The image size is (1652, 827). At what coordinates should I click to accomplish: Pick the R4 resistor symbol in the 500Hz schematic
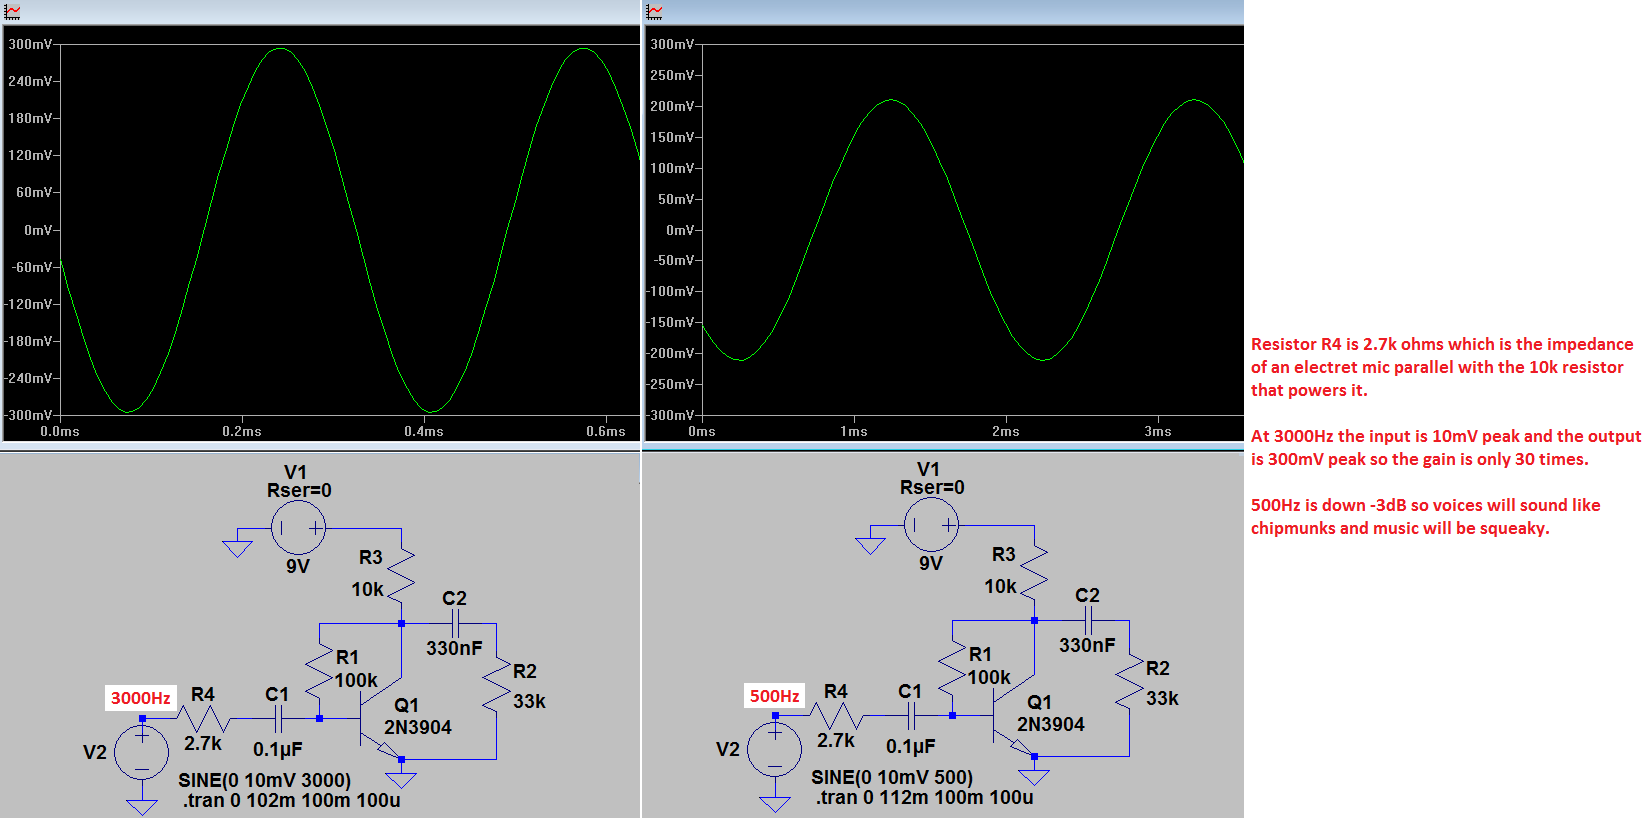(x=837, y=716)
